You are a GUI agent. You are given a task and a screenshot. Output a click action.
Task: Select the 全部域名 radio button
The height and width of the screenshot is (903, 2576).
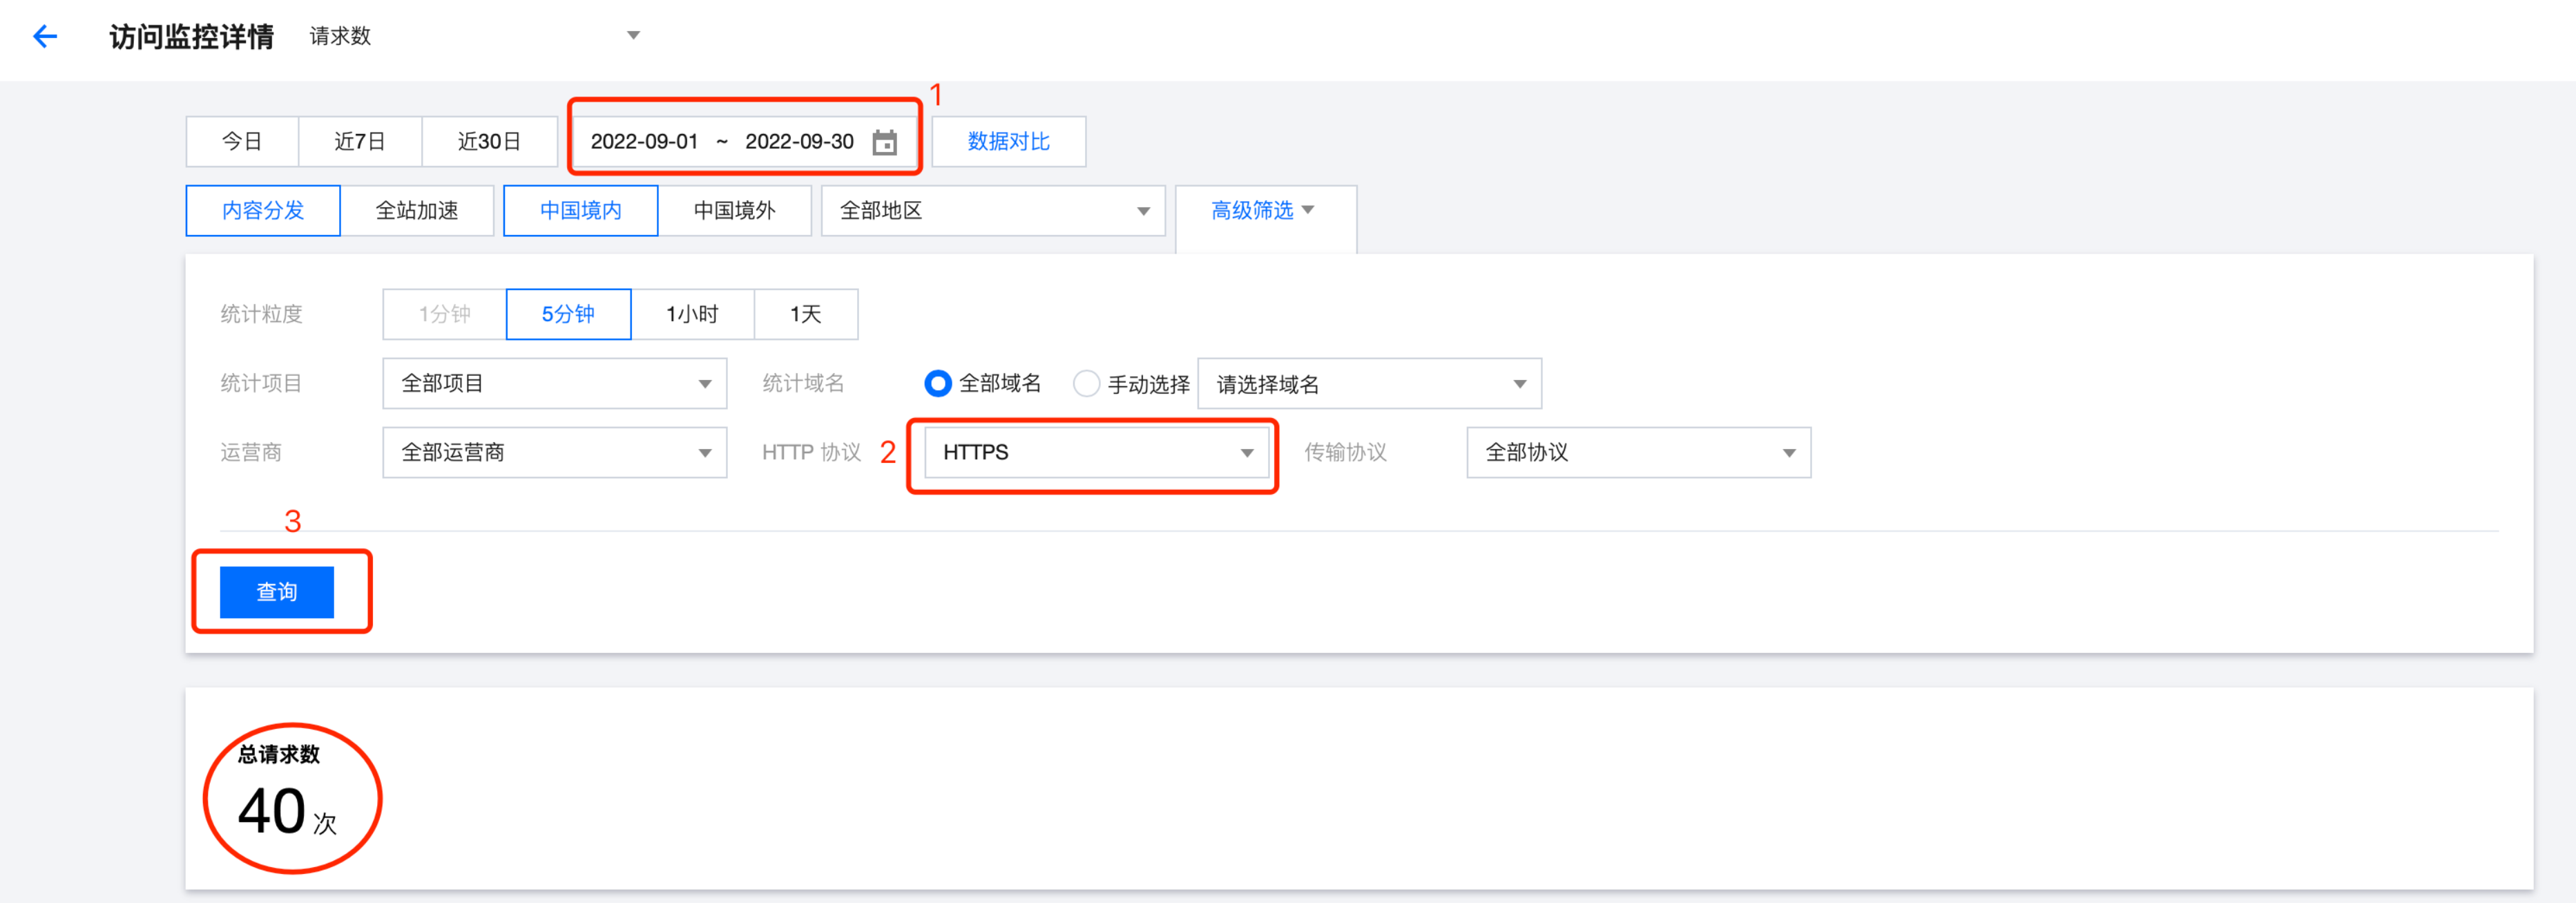coord(937,384)
